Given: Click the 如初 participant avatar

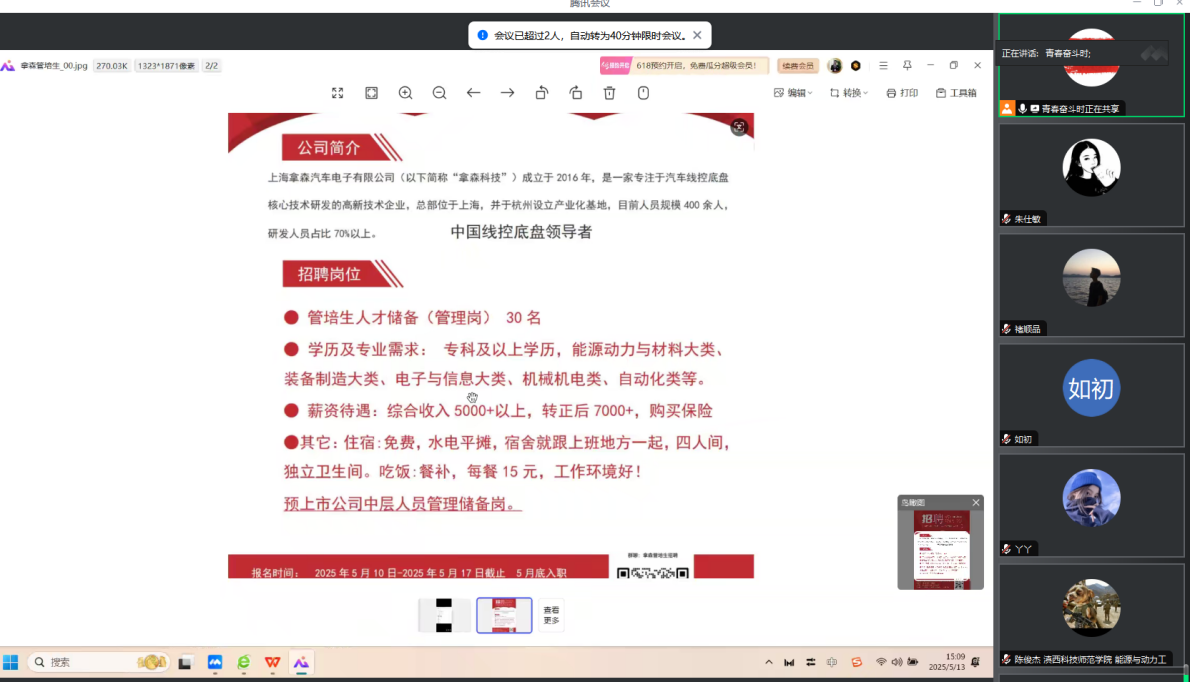Looking at the screenshot, I should [1091, 388].
